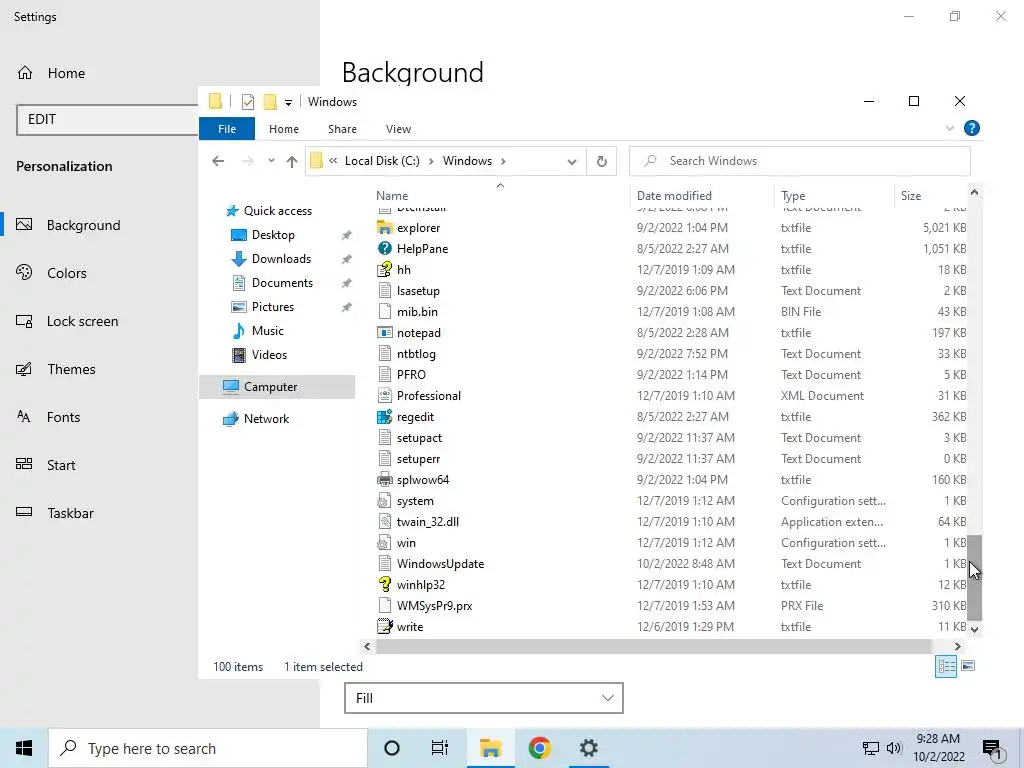Click the vertical scrollbar thumb

click(974, 578)
